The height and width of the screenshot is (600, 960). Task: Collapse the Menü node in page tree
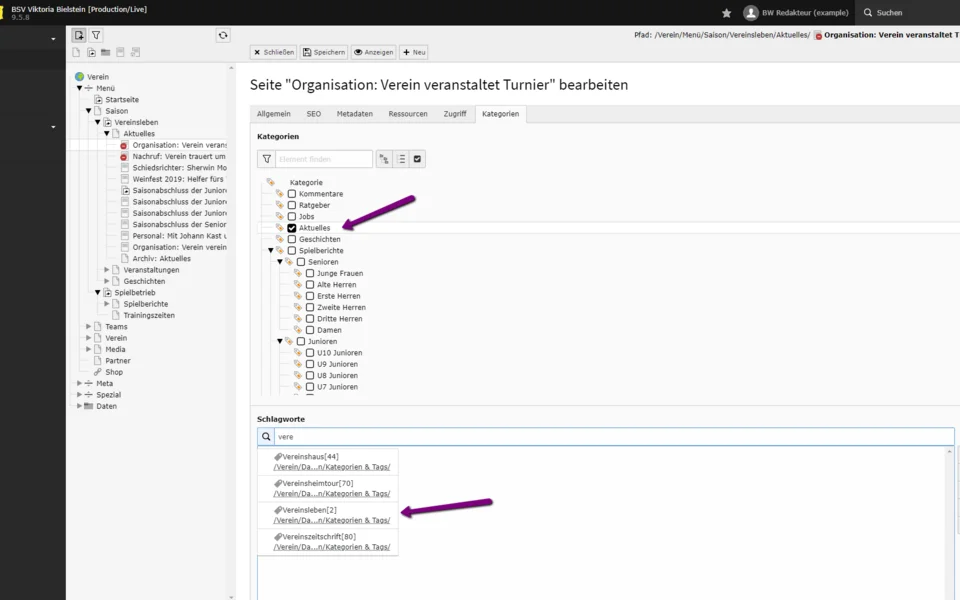pos(80,88)
